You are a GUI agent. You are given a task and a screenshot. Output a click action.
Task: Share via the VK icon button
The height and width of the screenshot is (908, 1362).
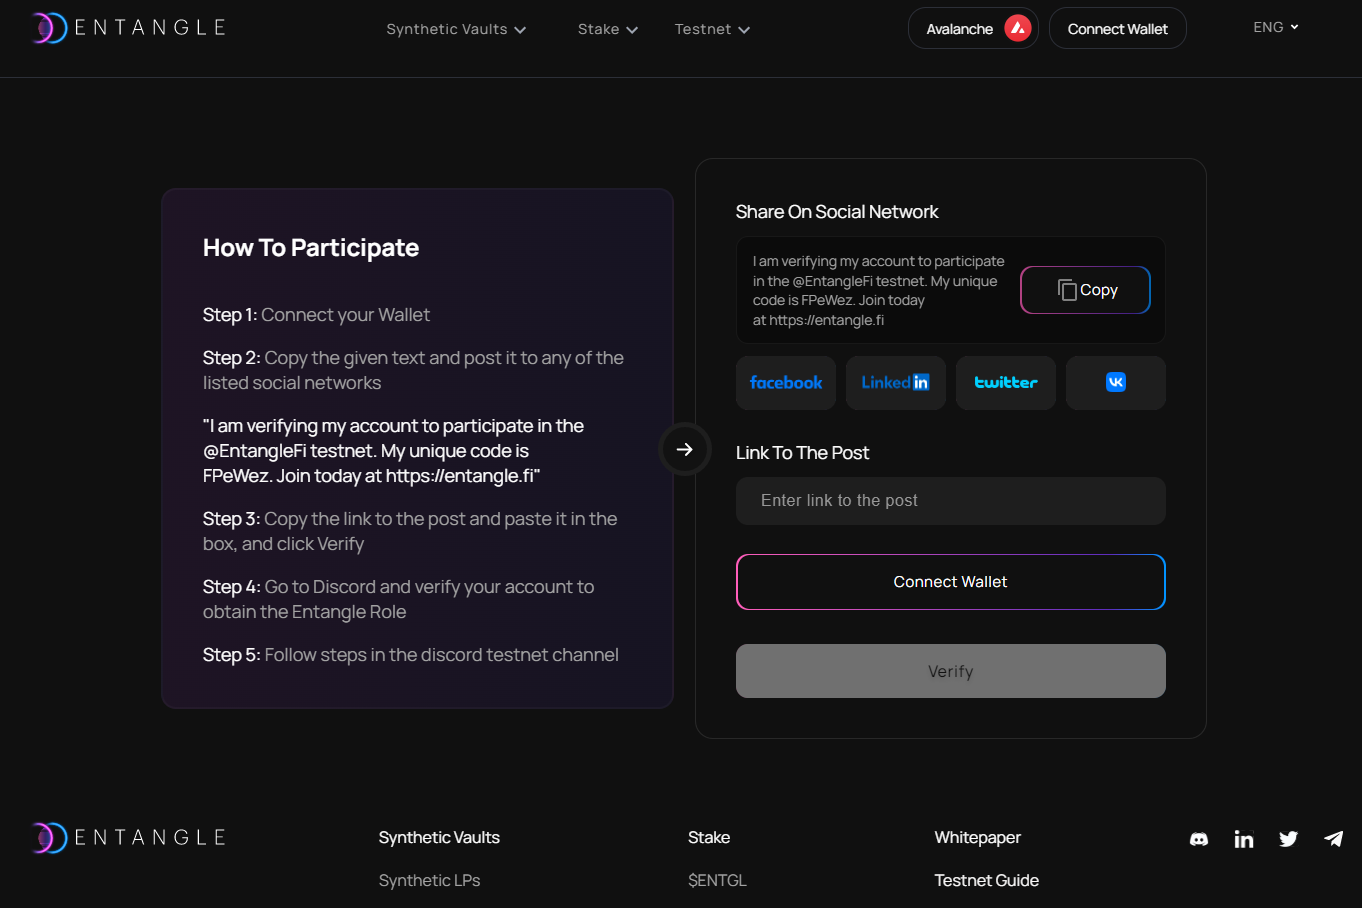tap(1115, 383)
